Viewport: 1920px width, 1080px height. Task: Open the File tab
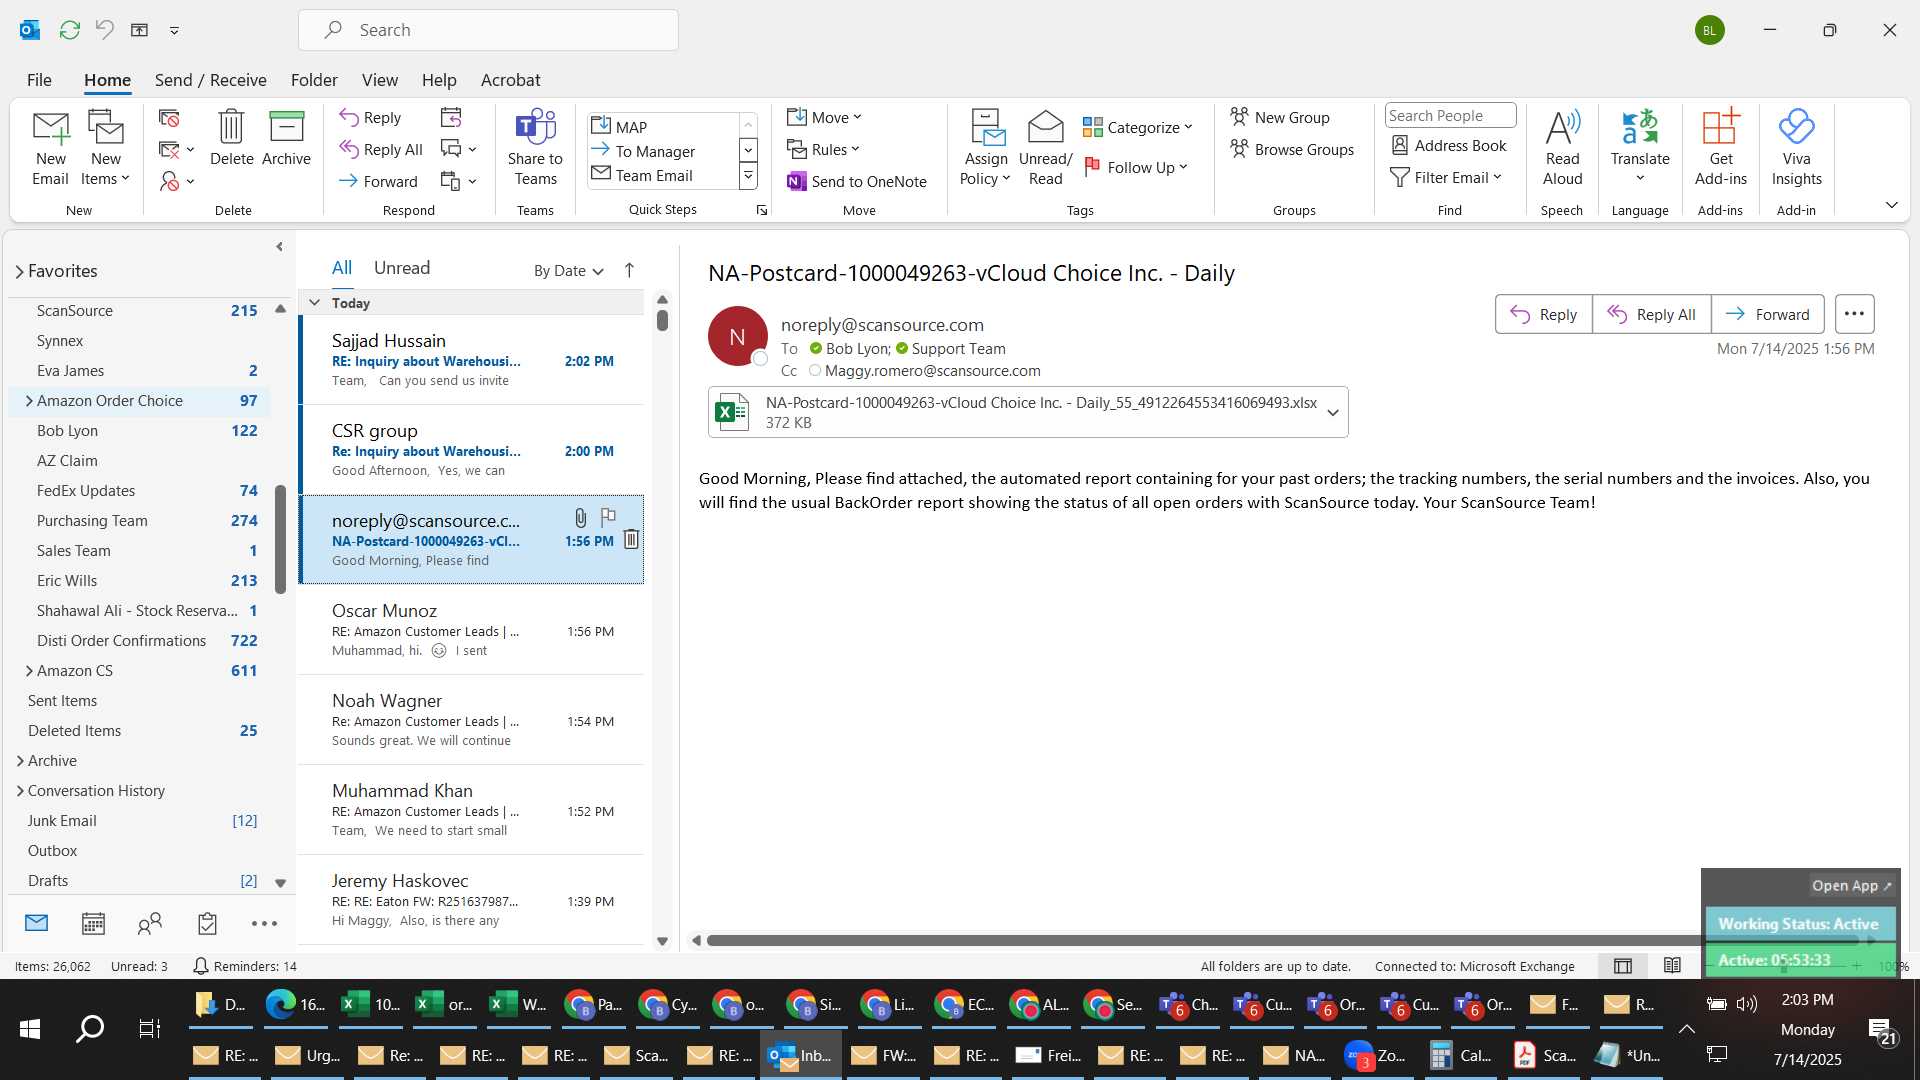[x=39, y=80]
